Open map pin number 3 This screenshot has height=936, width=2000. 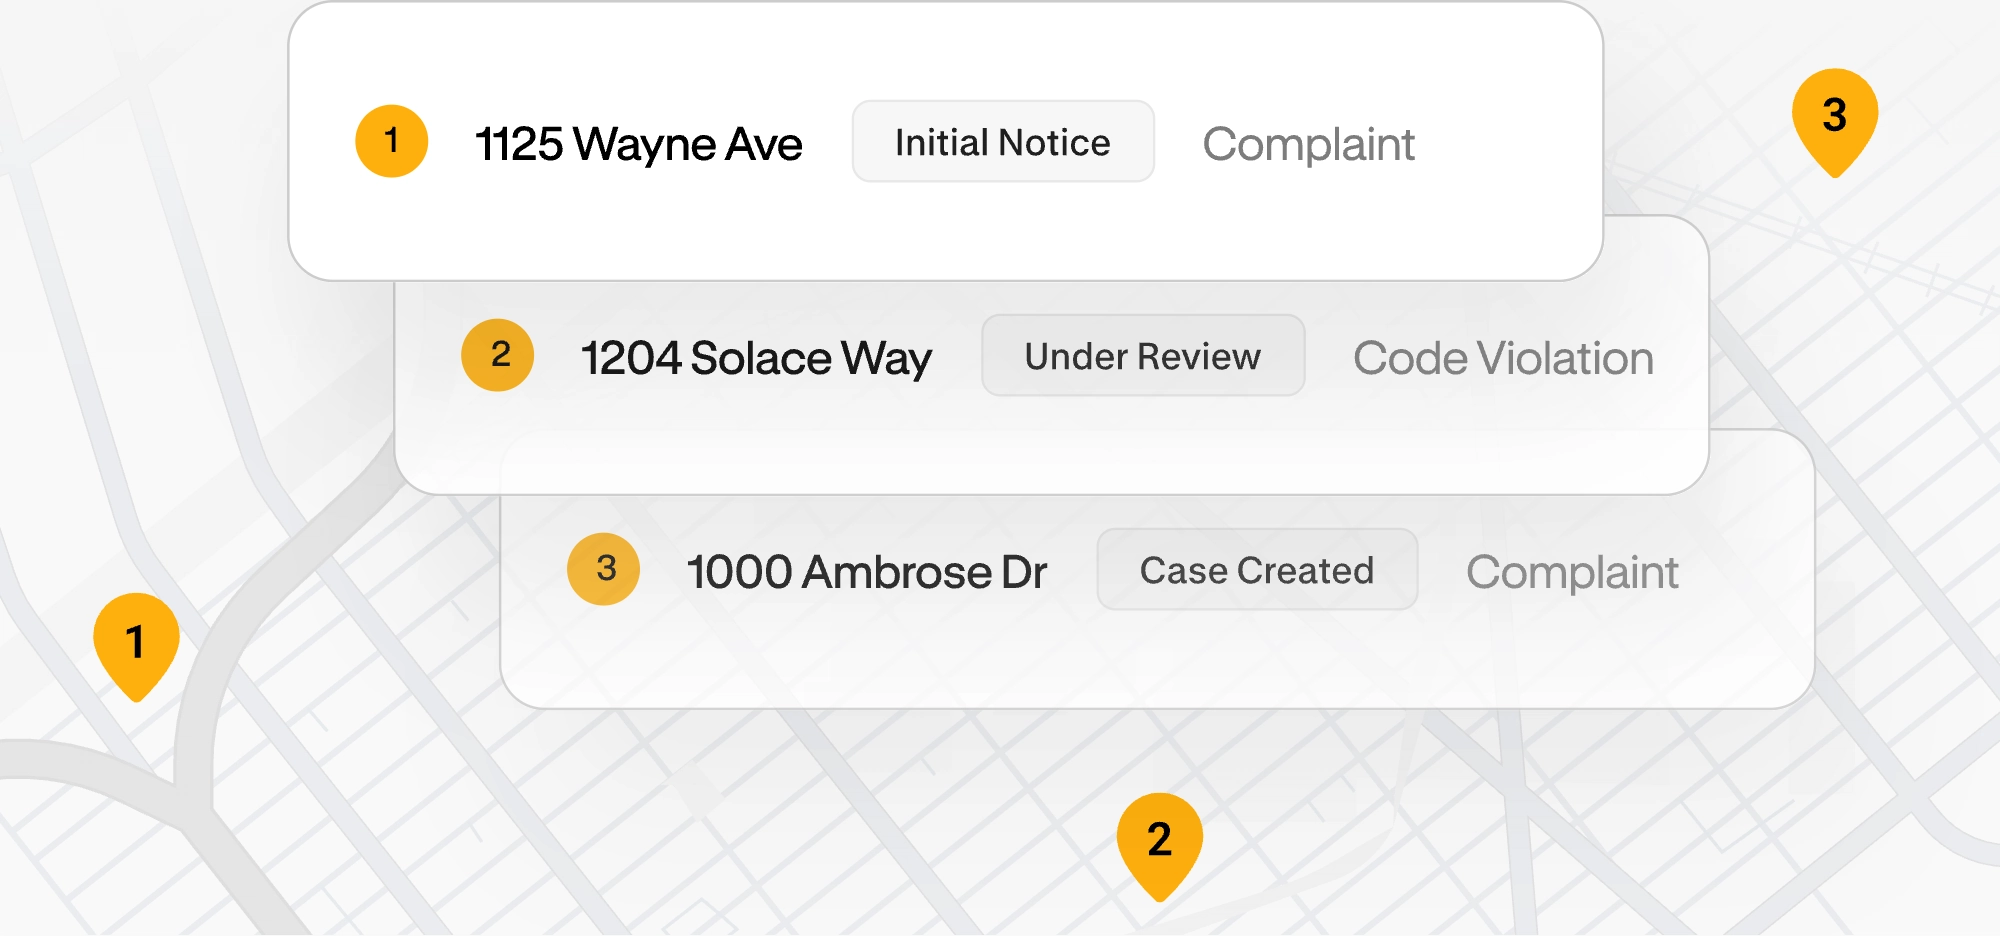coord(1835,121)
